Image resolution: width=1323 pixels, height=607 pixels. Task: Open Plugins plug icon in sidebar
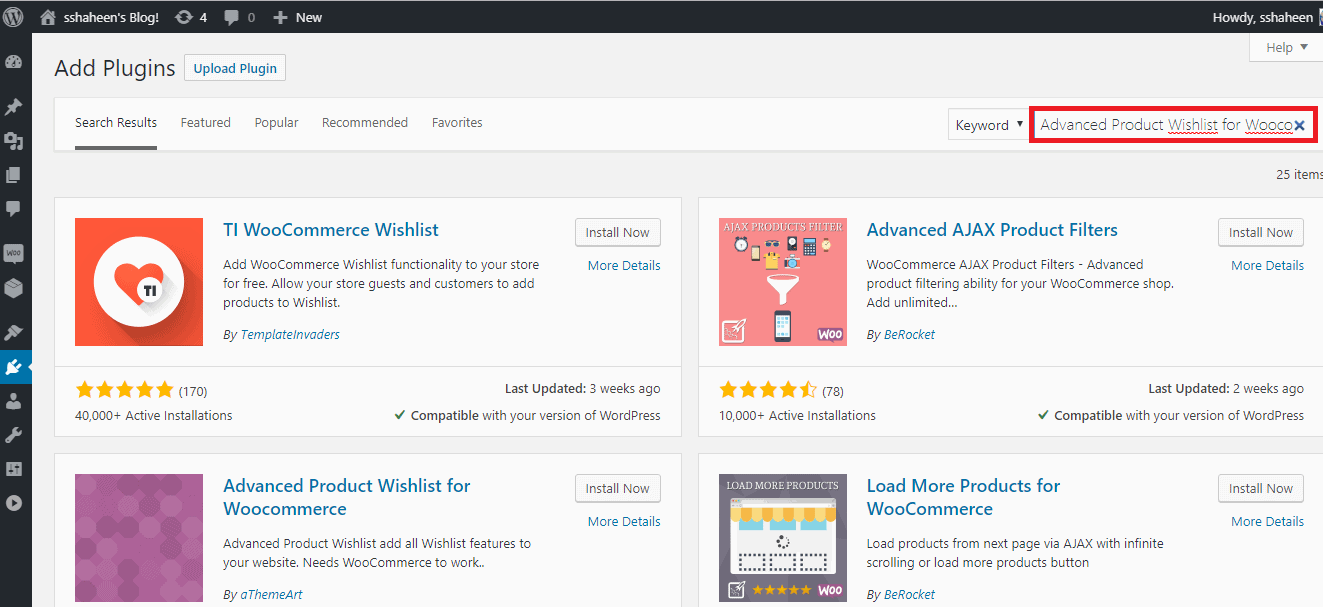tap(14, 367)
